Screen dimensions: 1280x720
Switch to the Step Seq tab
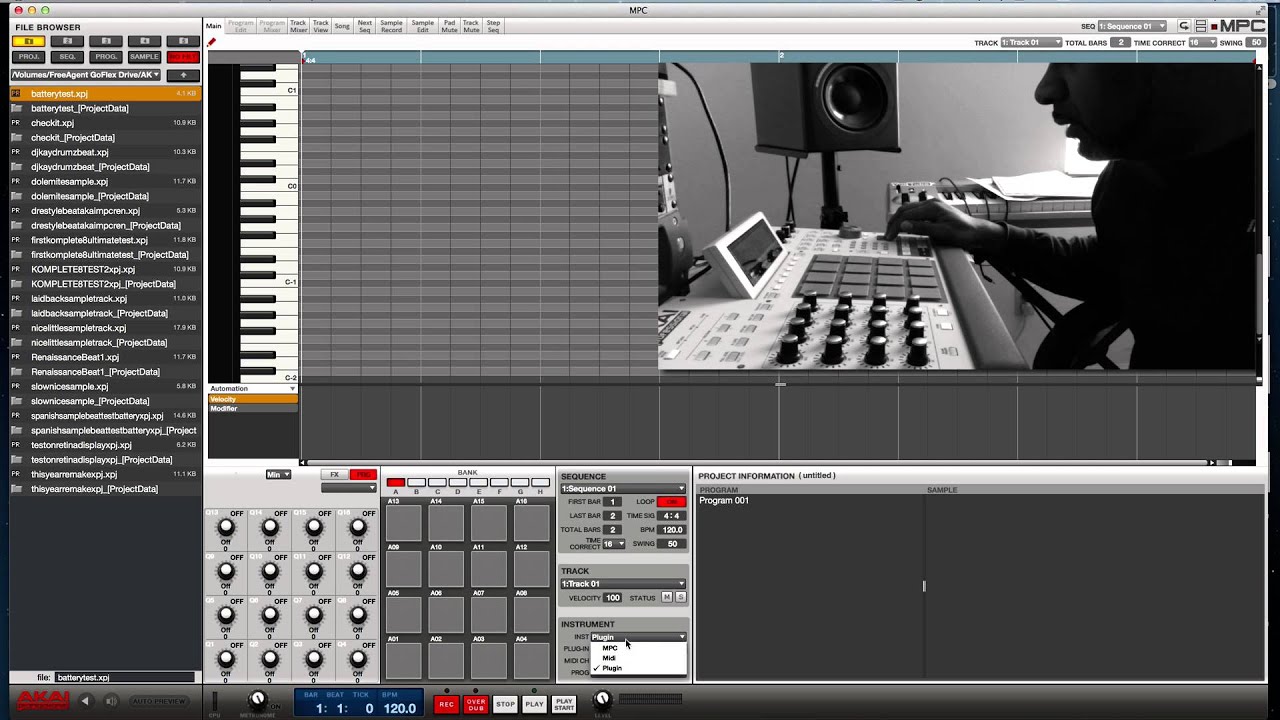[x=493, y=26]
